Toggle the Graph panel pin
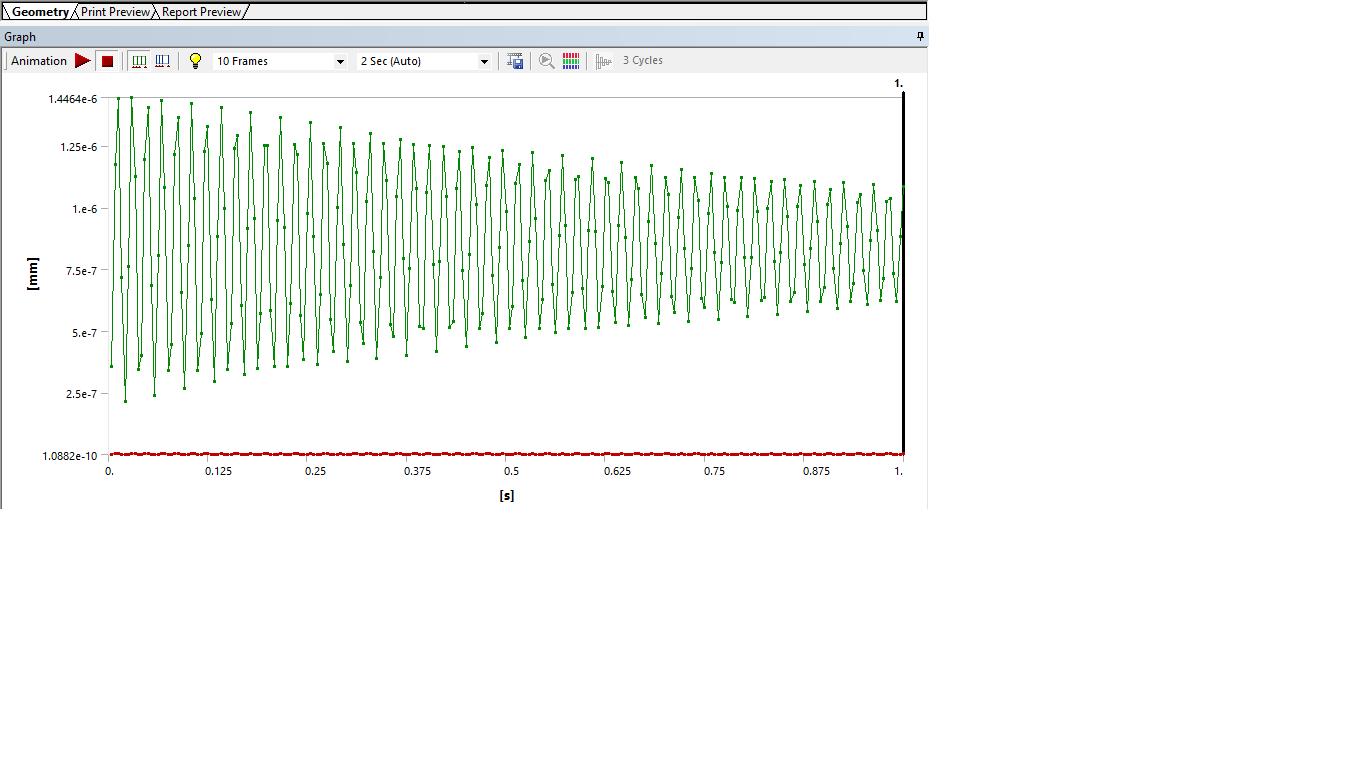 920,37
